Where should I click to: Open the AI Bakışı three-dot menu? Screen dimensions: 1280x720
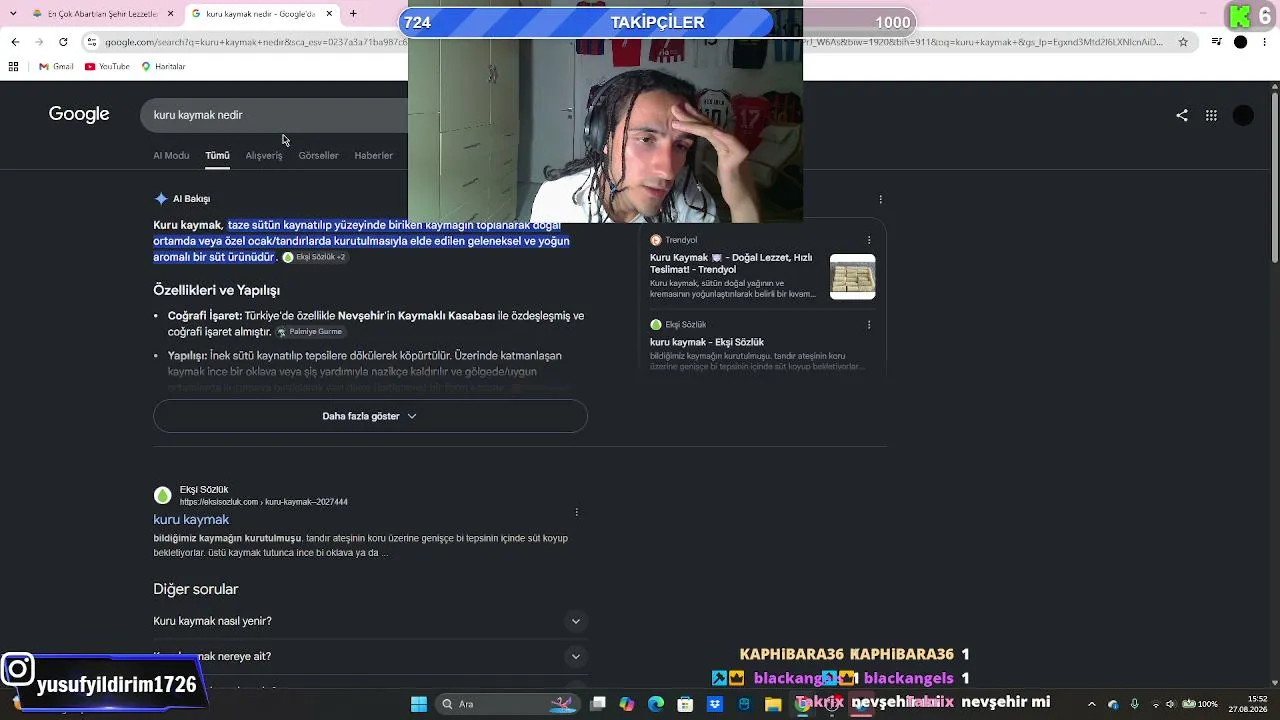[880, 199]
